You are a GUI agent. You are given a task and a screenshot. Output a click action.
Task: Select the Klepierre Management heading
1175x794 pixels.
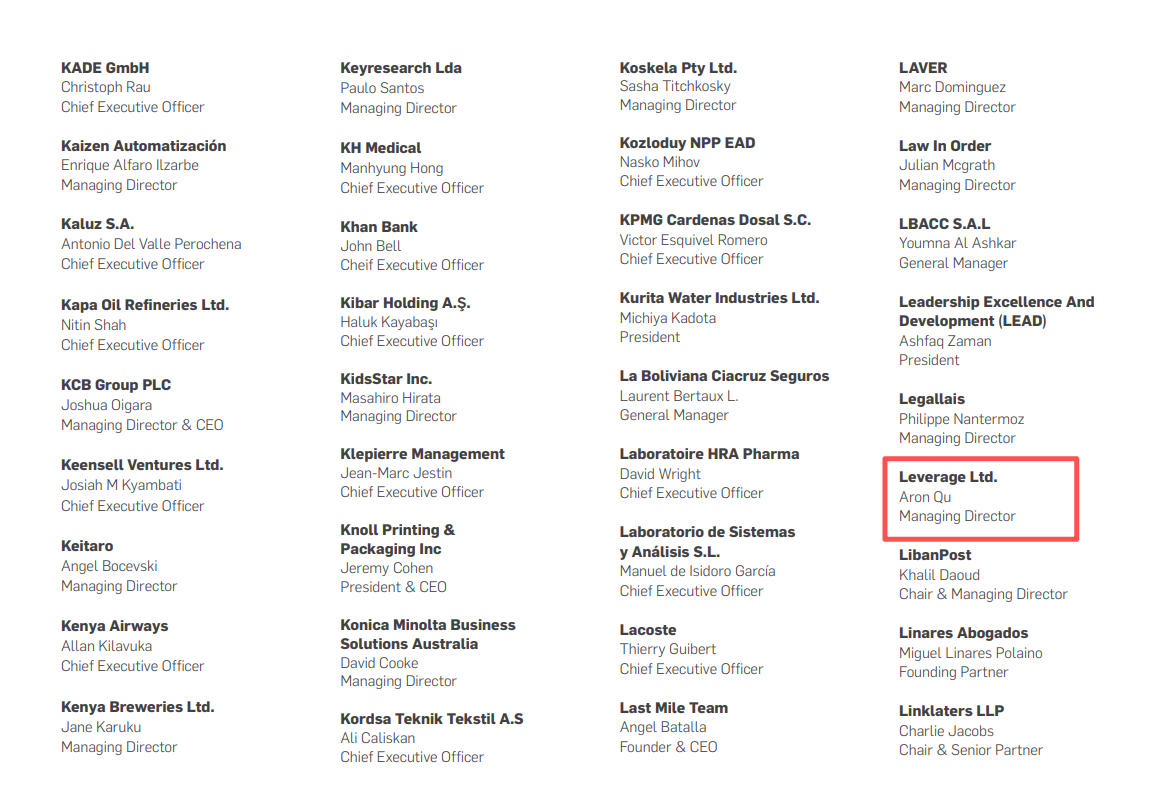(x=422, y=454)
